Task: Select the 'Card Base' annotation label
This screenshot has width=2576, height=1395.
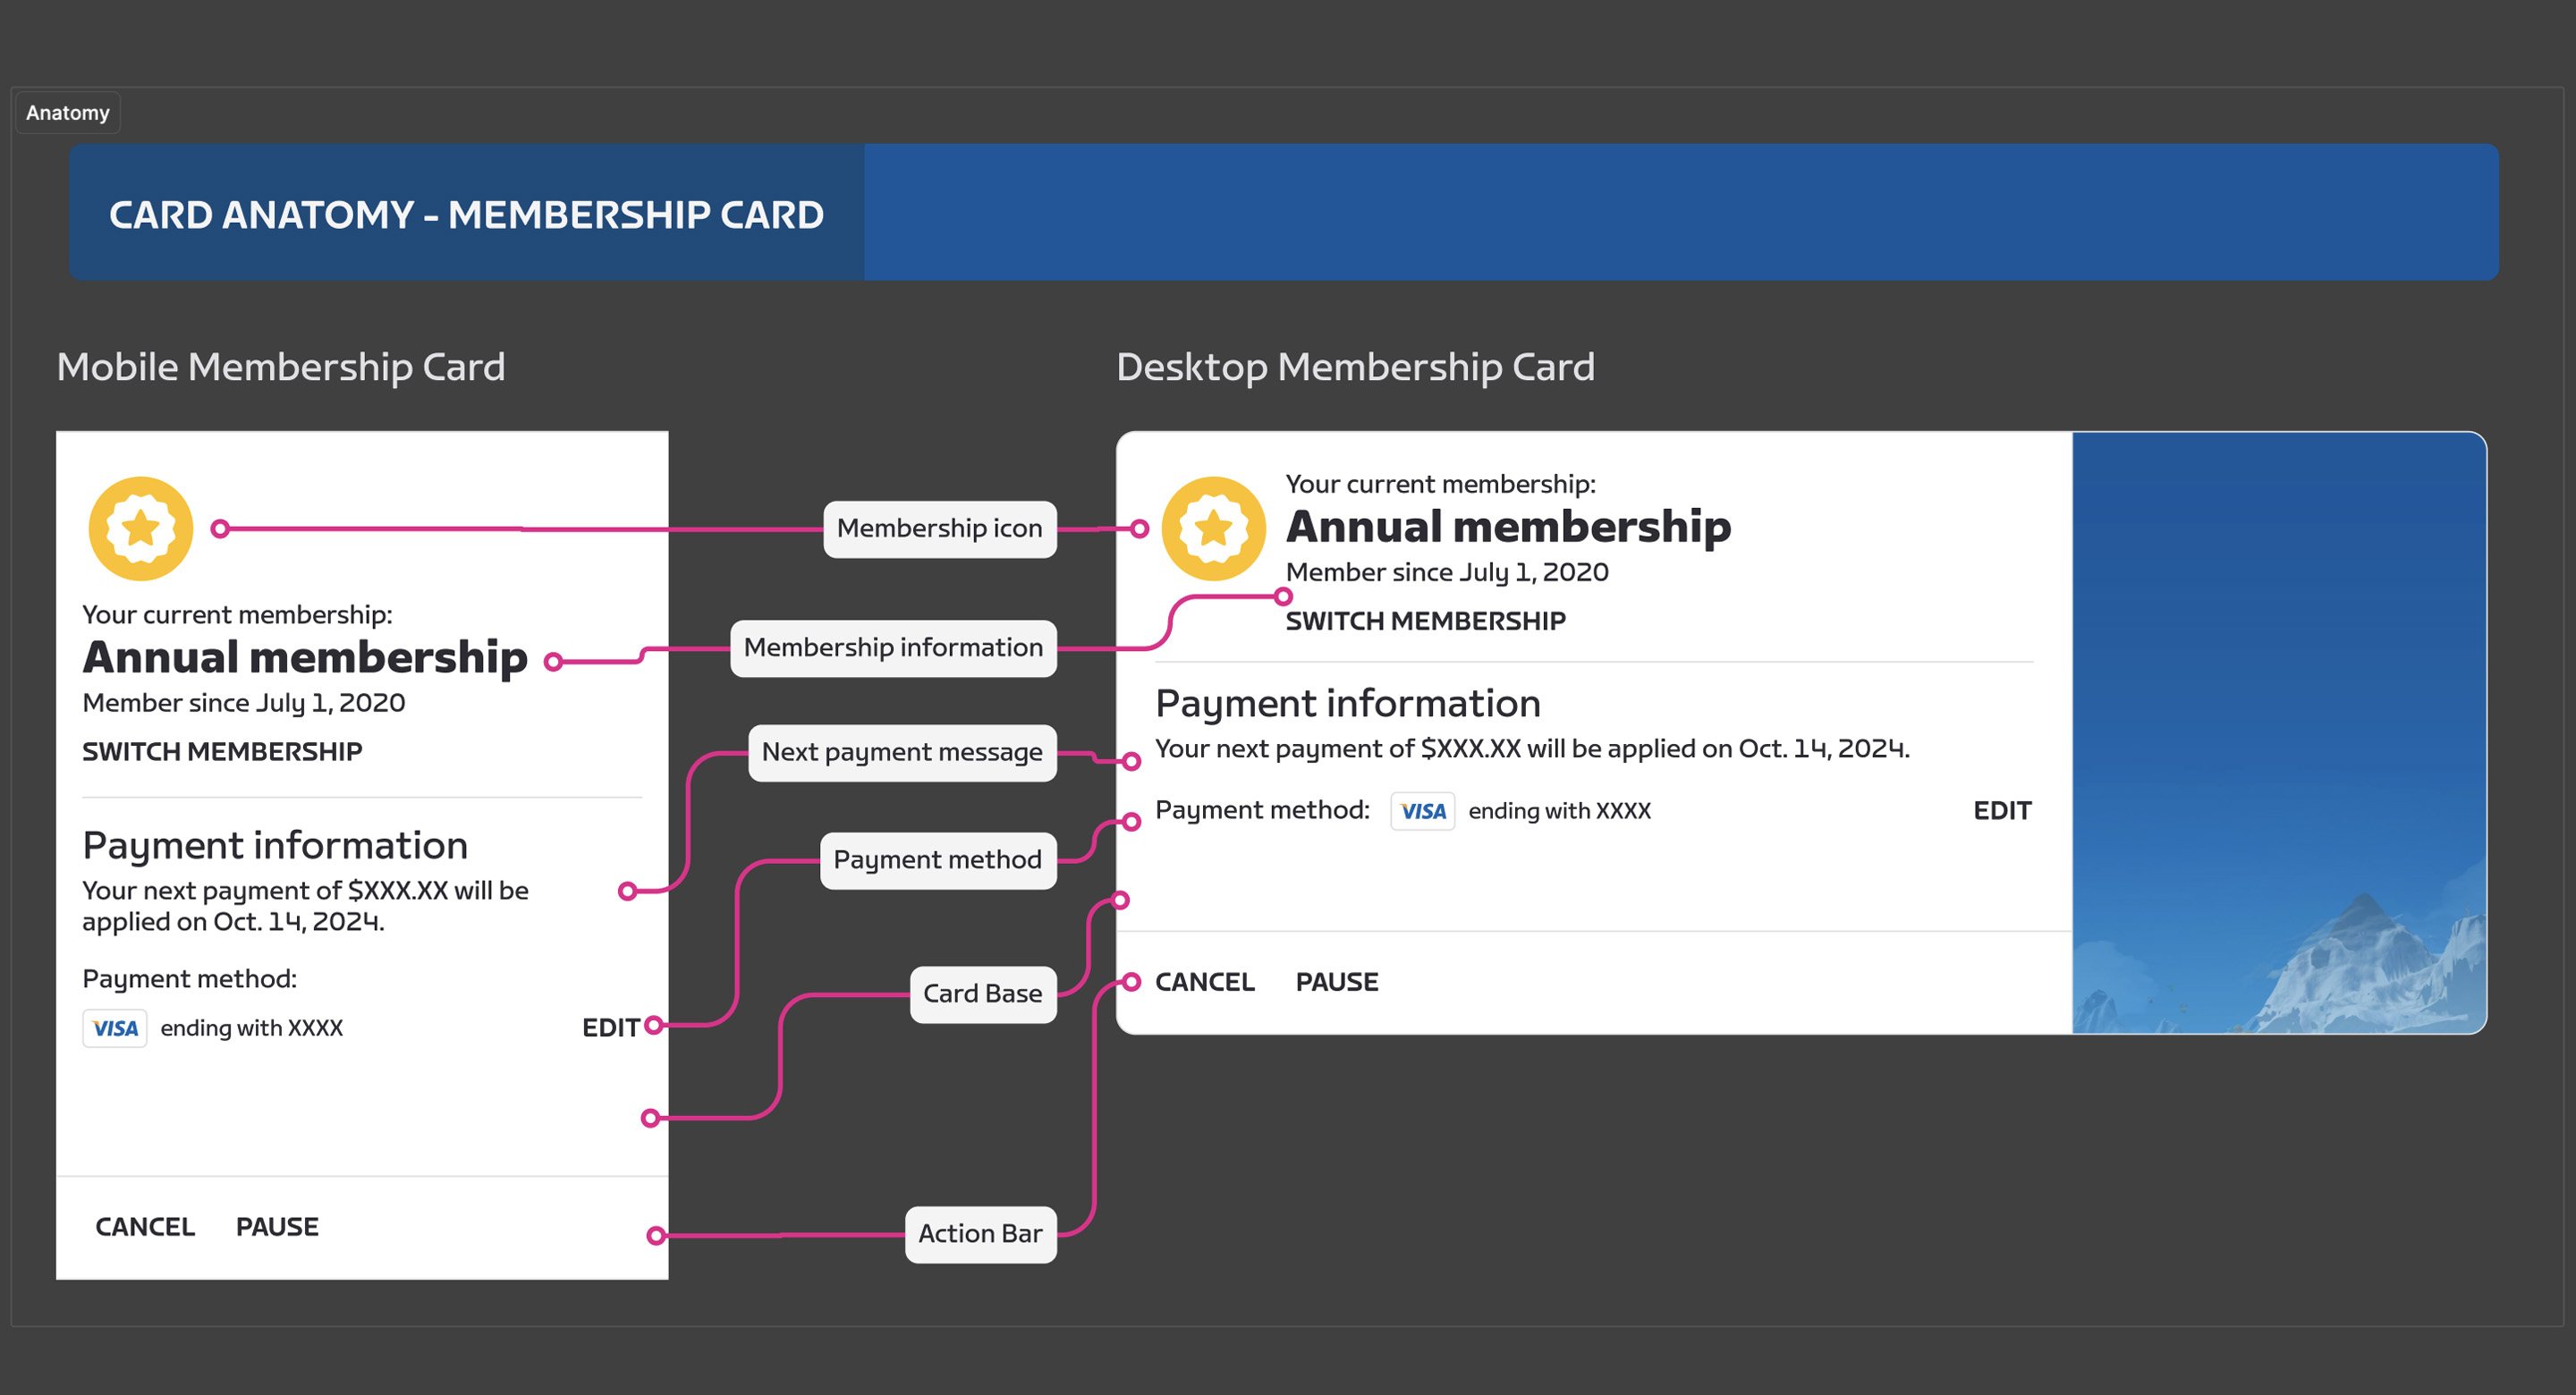Action: pos(982,994)
